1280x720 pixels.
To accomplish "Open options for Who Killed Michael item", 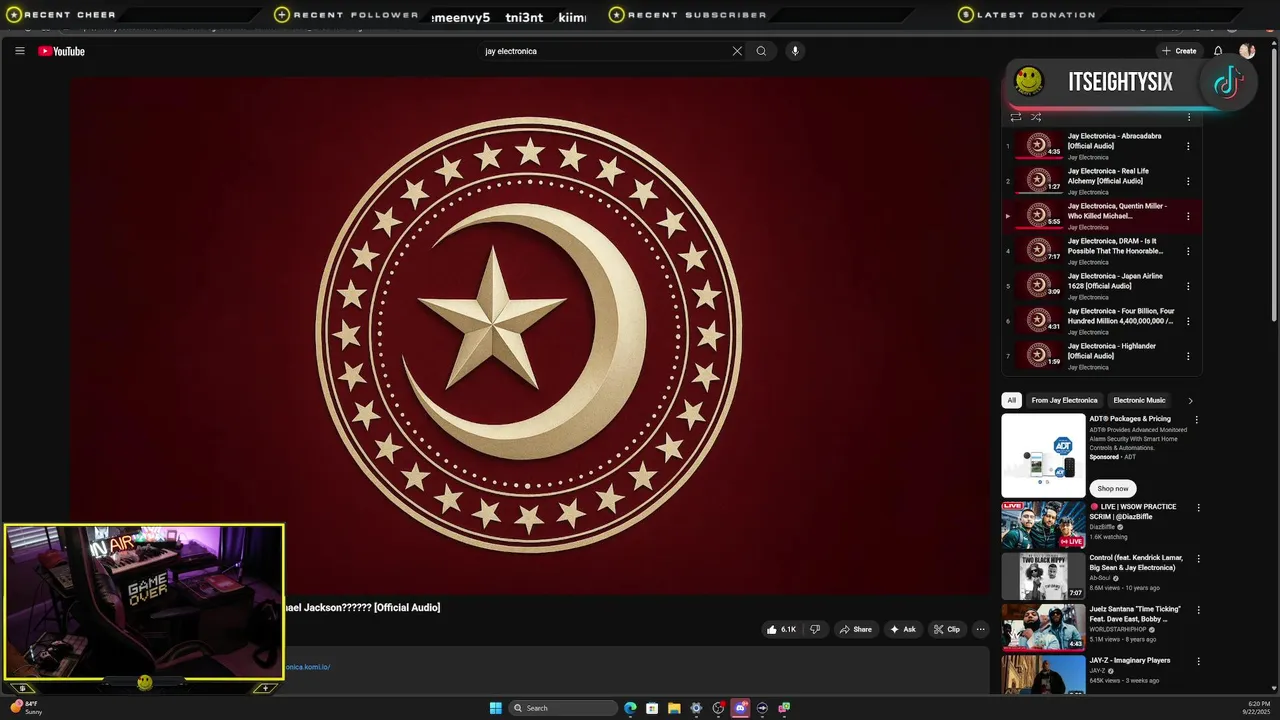I will coord(1188,216).
